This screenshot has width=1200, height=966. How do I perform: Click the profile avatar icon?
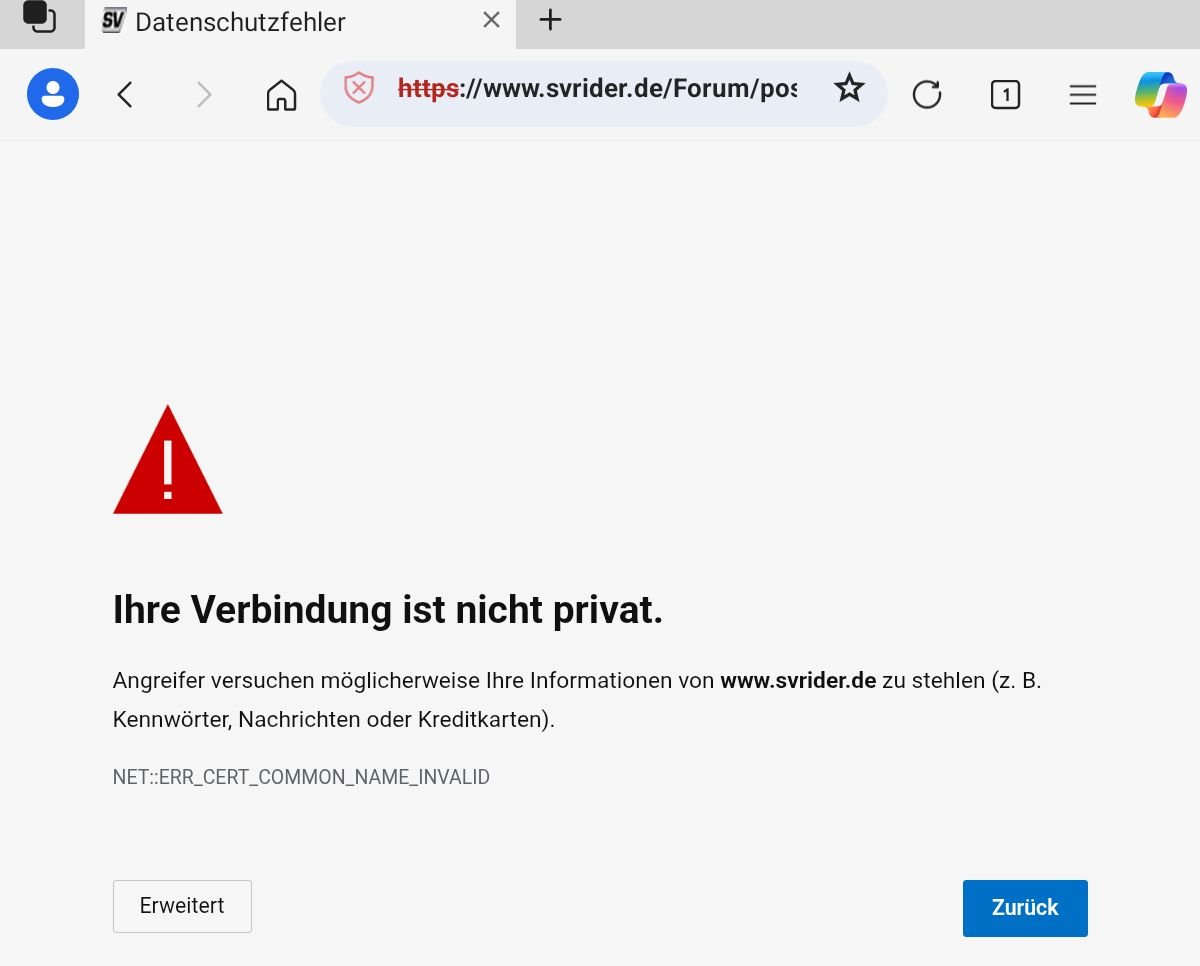coord(53,94)
